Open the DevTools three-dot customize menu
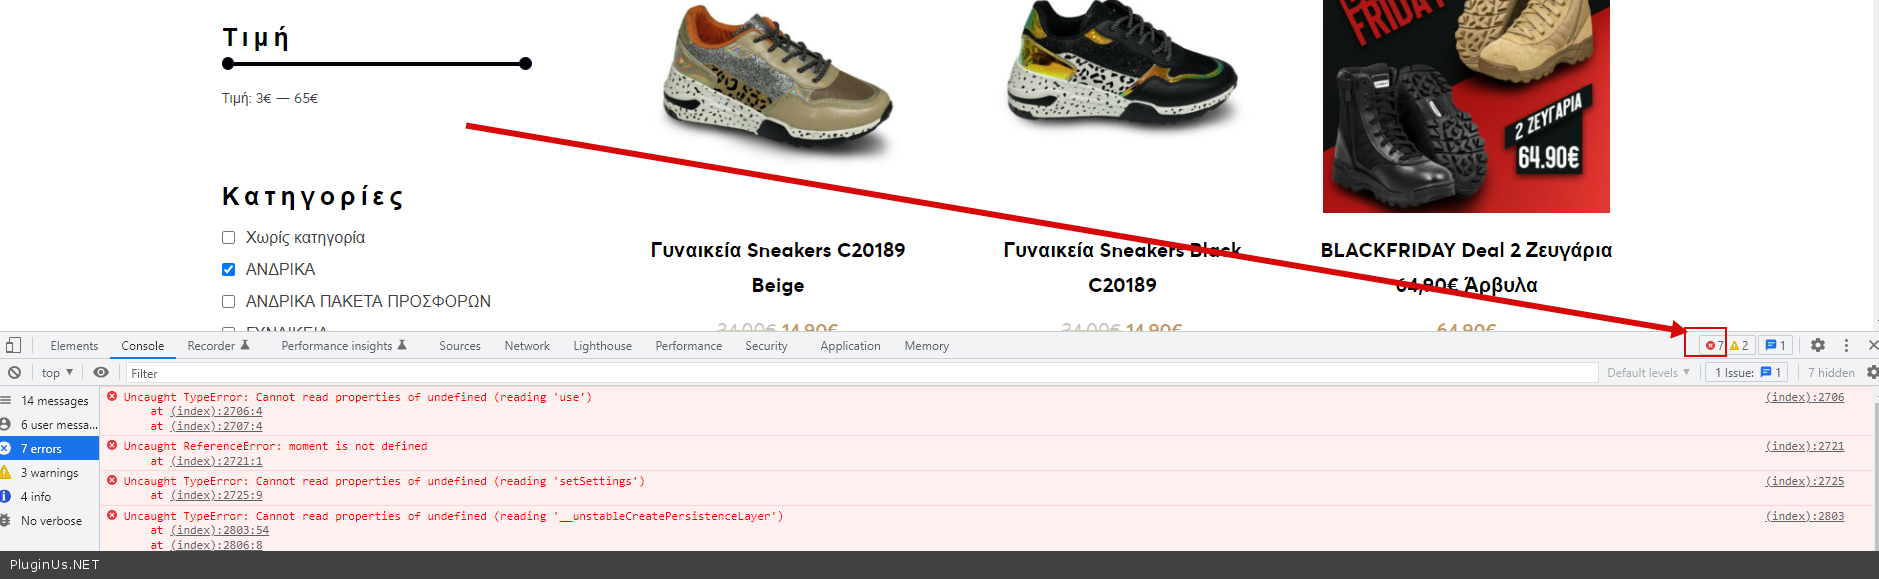The width and height of the screenshot is (1879, 579). click(x=1846, y=345)
